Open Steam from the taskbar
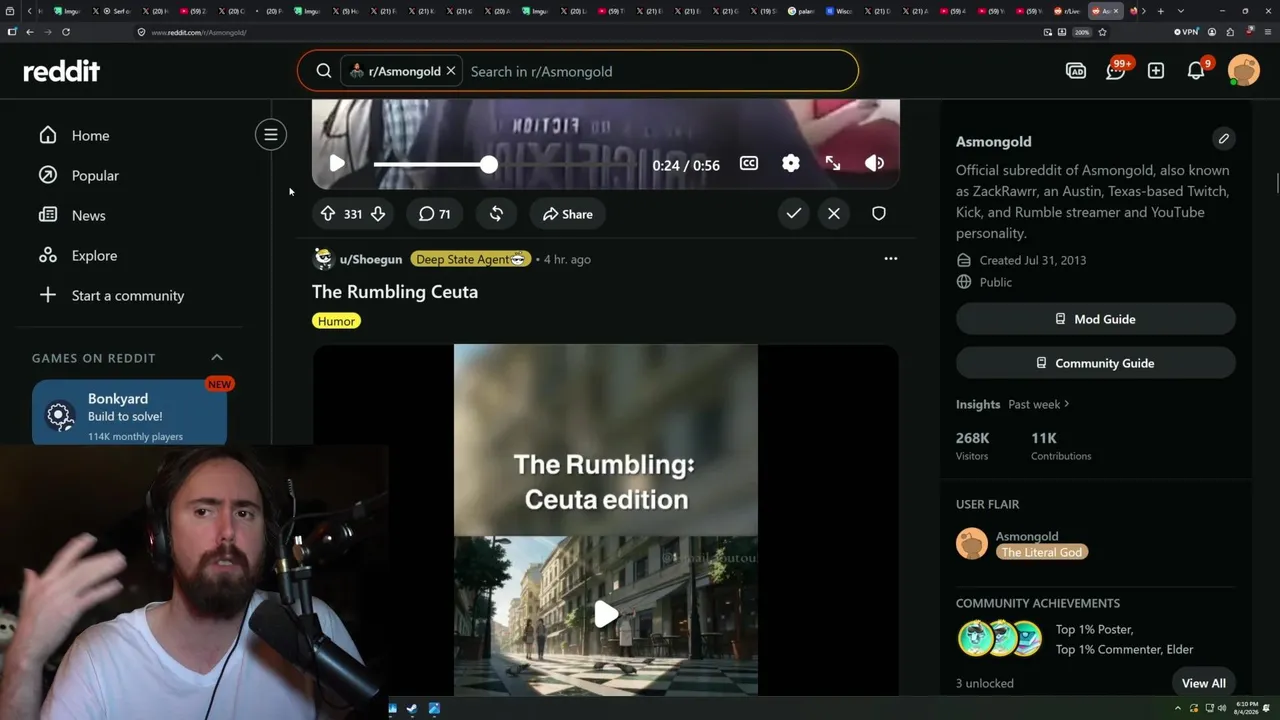 (412, 709)
